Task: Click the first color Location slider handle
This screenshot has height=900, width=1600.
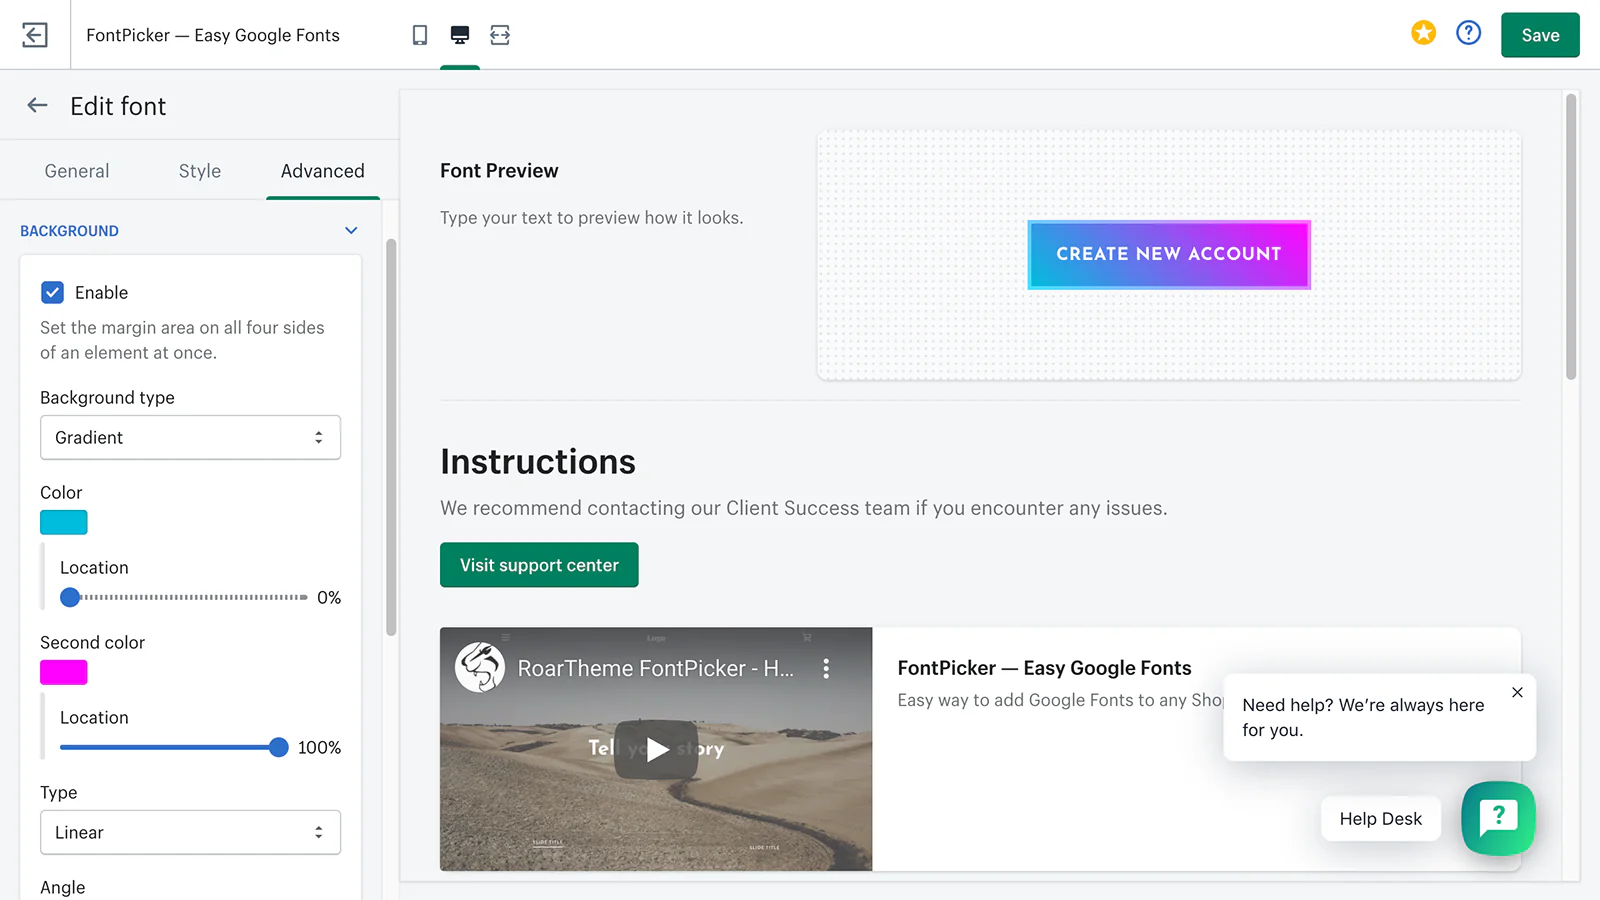Action: [70, 597]
